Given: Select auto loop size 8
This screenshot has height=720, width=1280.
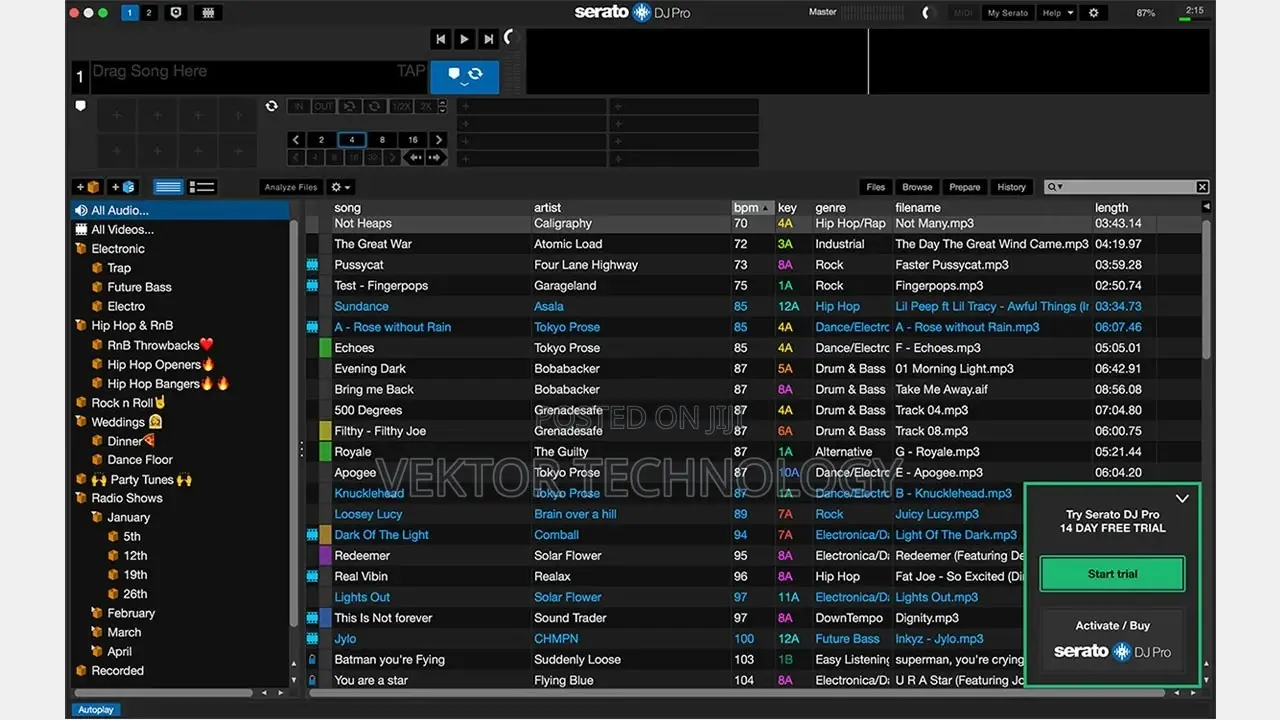Looking at the screenshot, I should point(382,140).
